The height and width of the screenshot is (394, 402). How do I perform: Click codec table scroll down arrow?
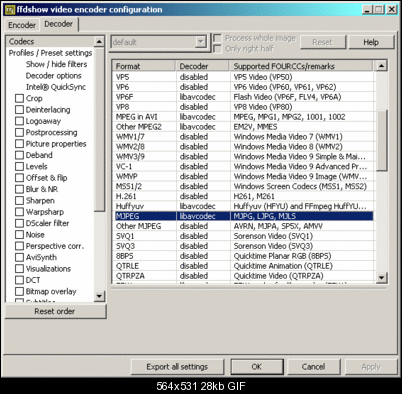point(381,277)
